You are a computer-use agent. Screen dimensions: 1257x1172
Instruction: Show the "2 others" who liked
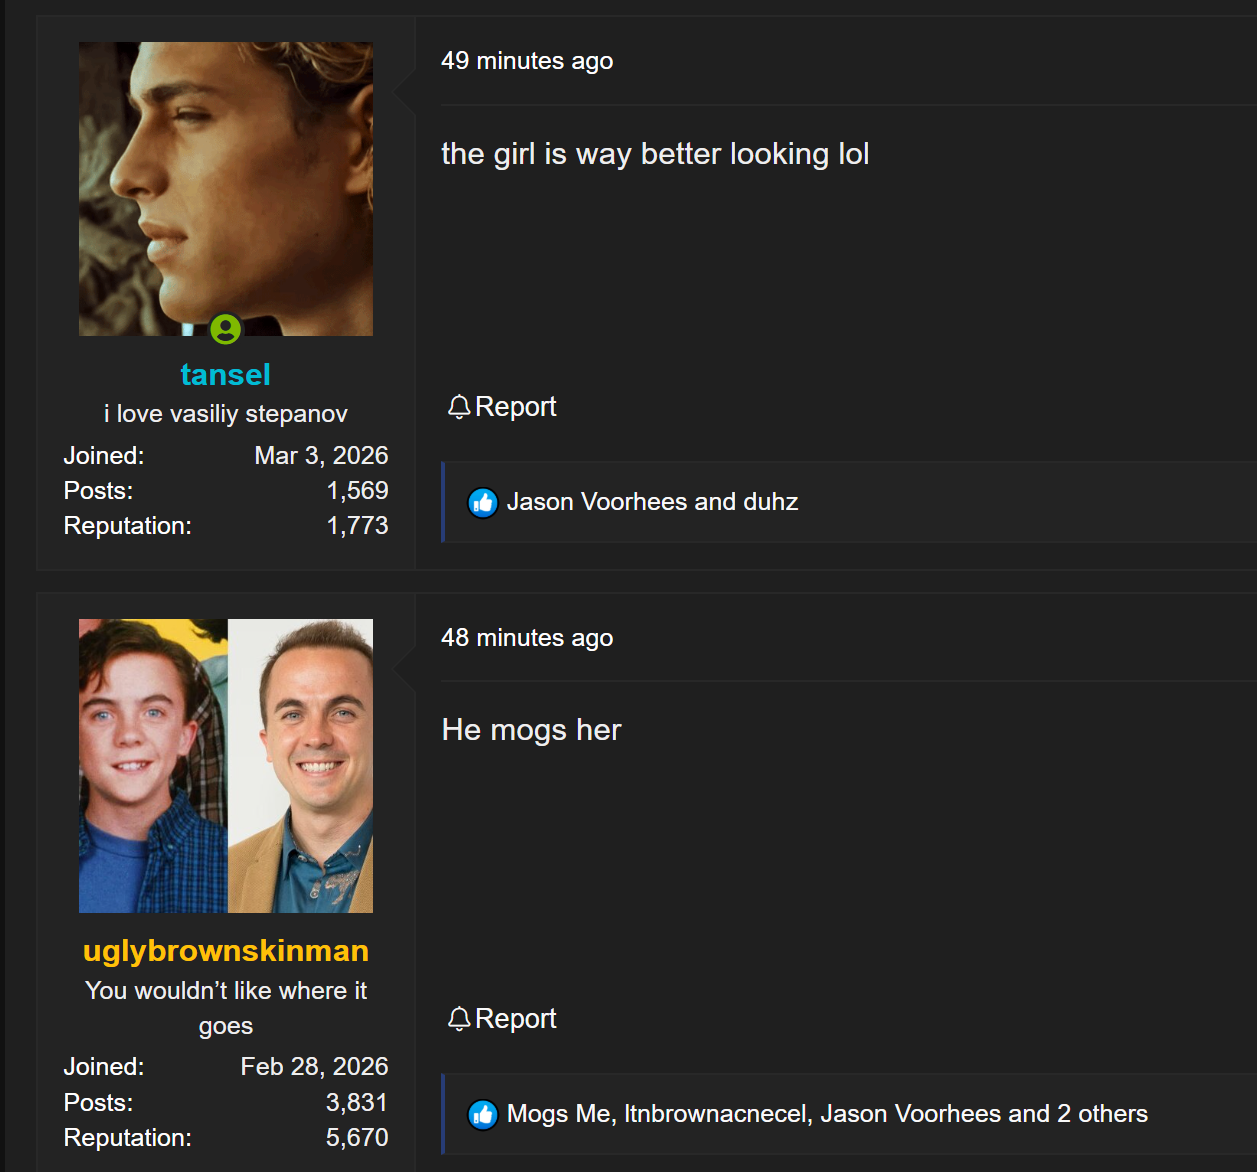pyautogui.click(x=1102, y=1114)
